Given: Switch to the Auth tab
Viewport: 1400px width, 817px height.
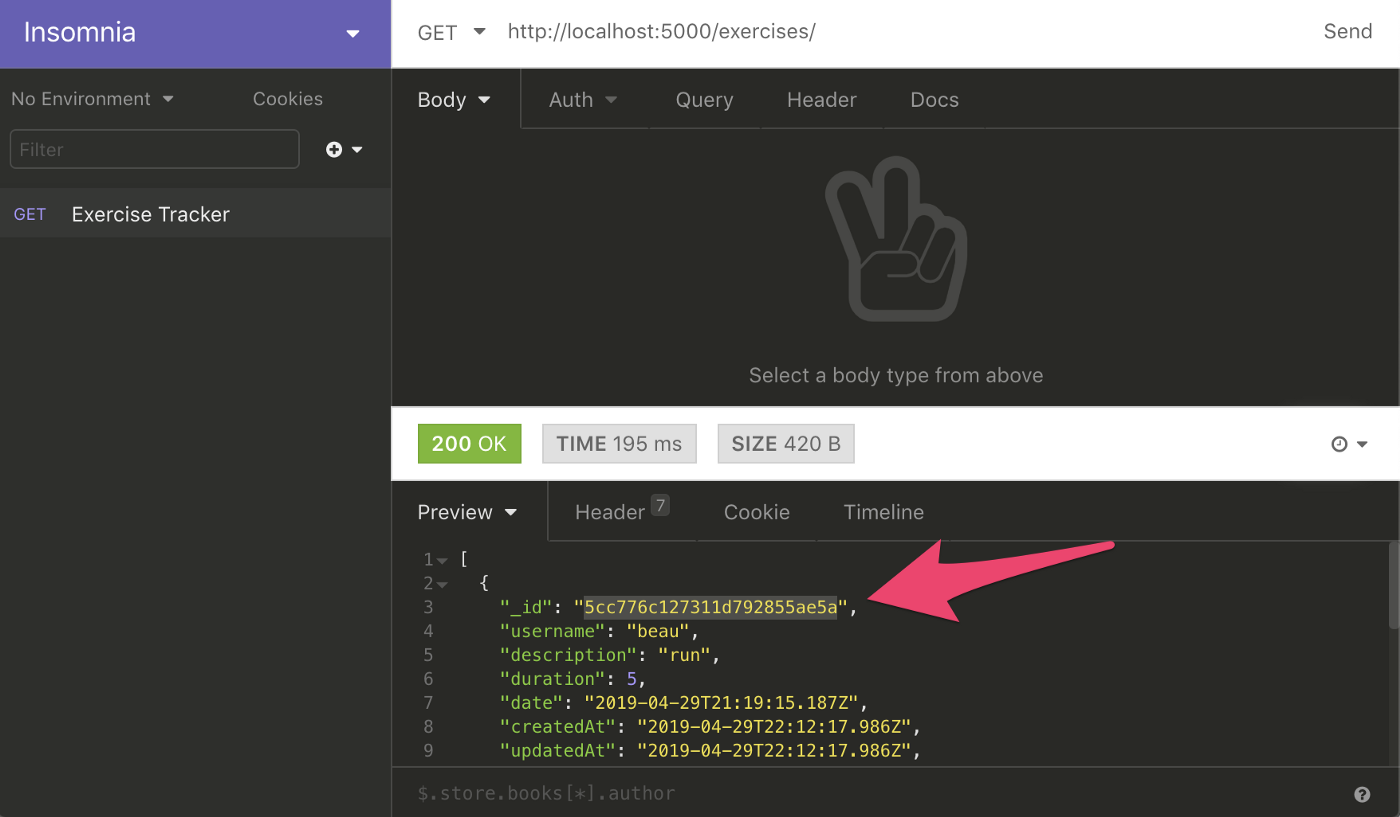Looking at the screenshot, I should [x=583, y=100].
